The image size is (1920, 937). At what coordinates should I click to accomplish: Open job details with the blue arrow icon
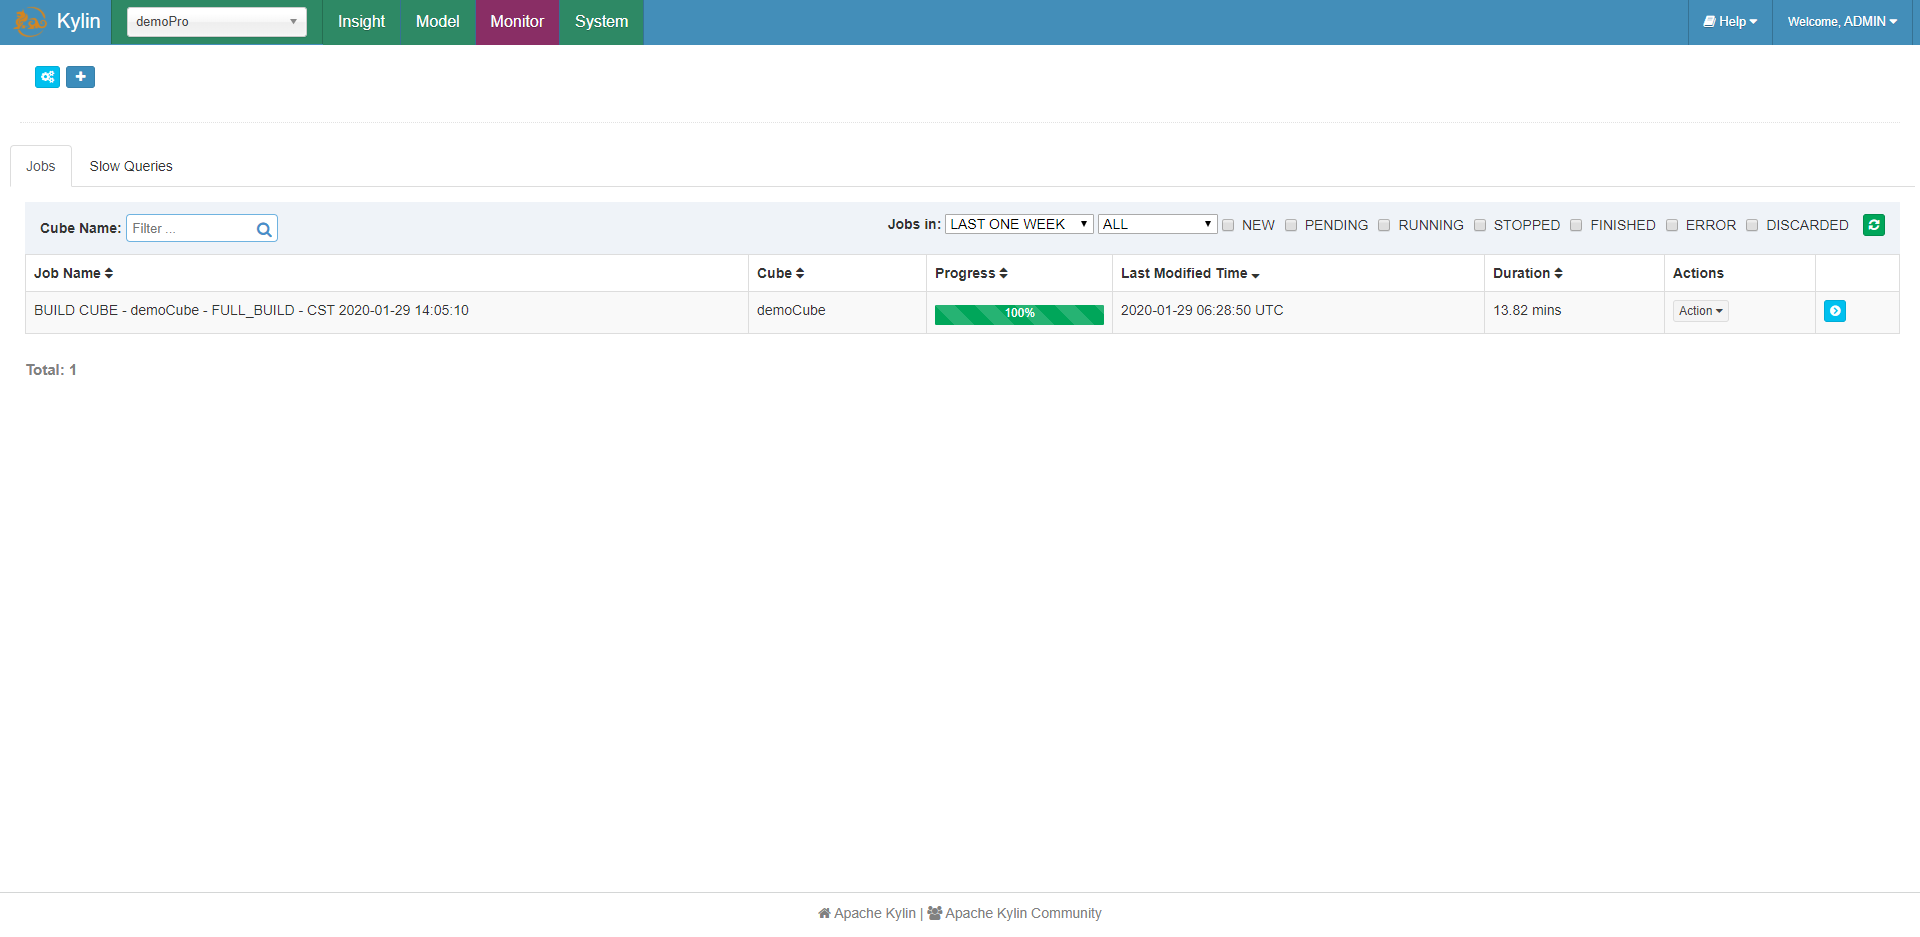(x=1835, y=311)
